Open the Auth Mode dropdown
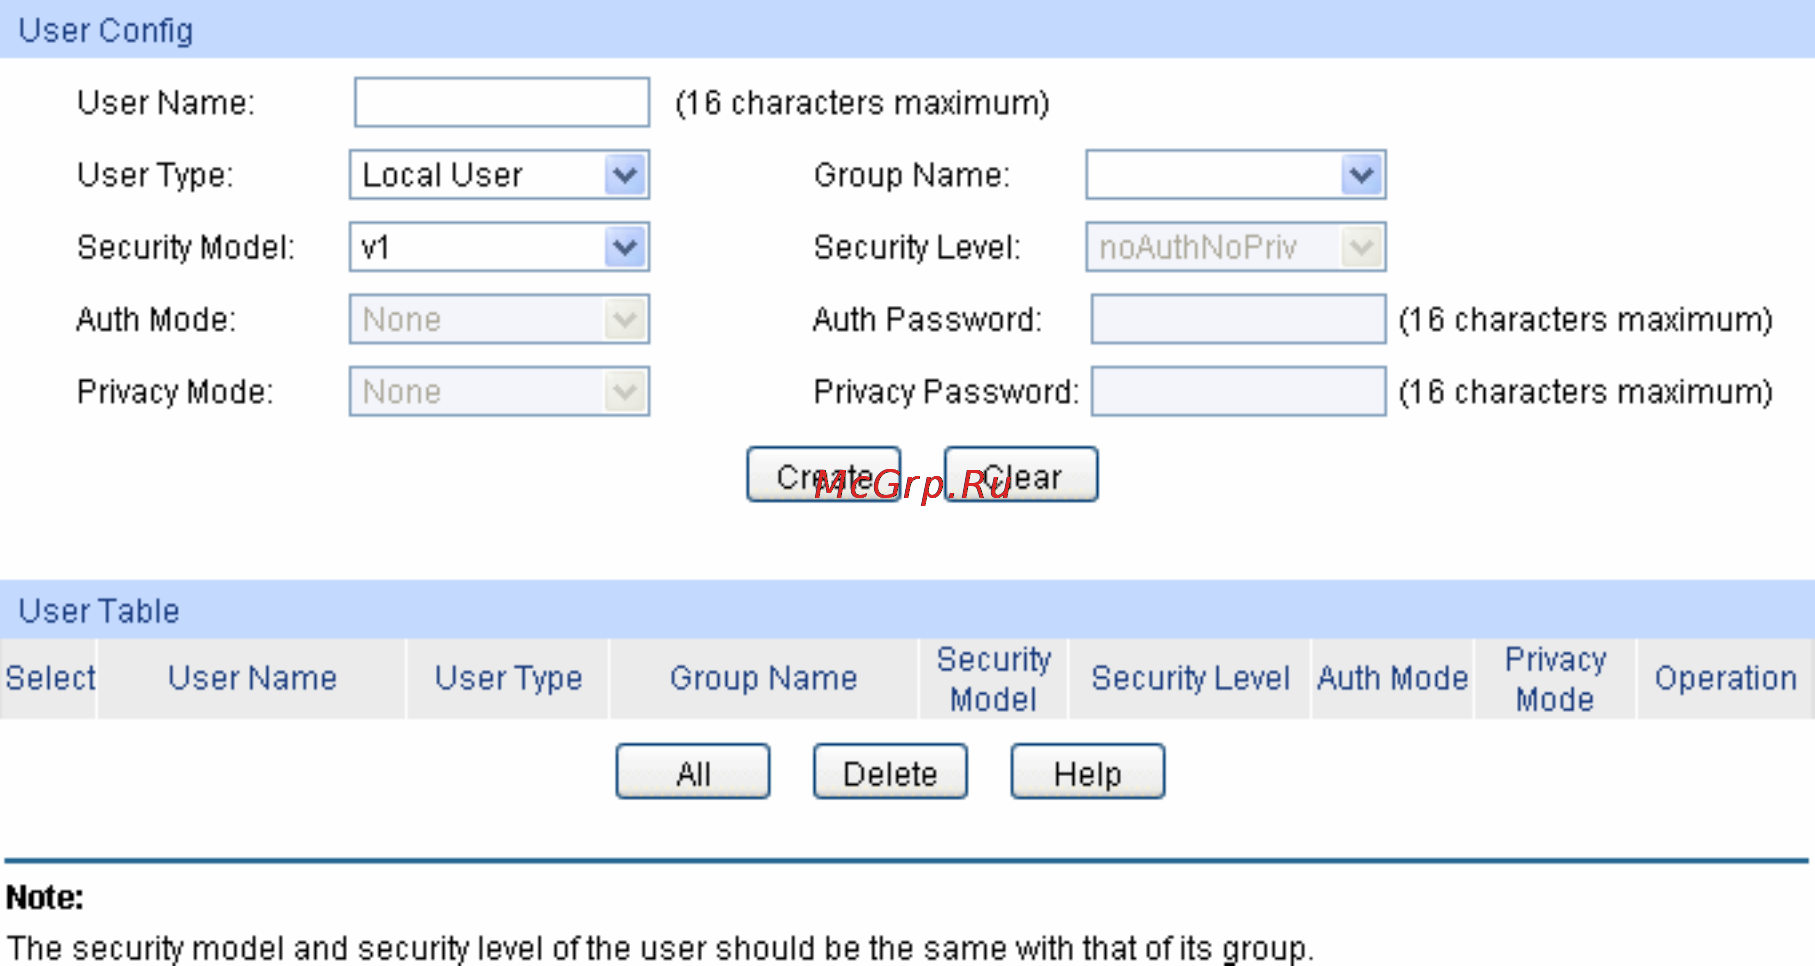This screenshot has width=1815, height=966. pyautogui.click(x=500, y=319)
